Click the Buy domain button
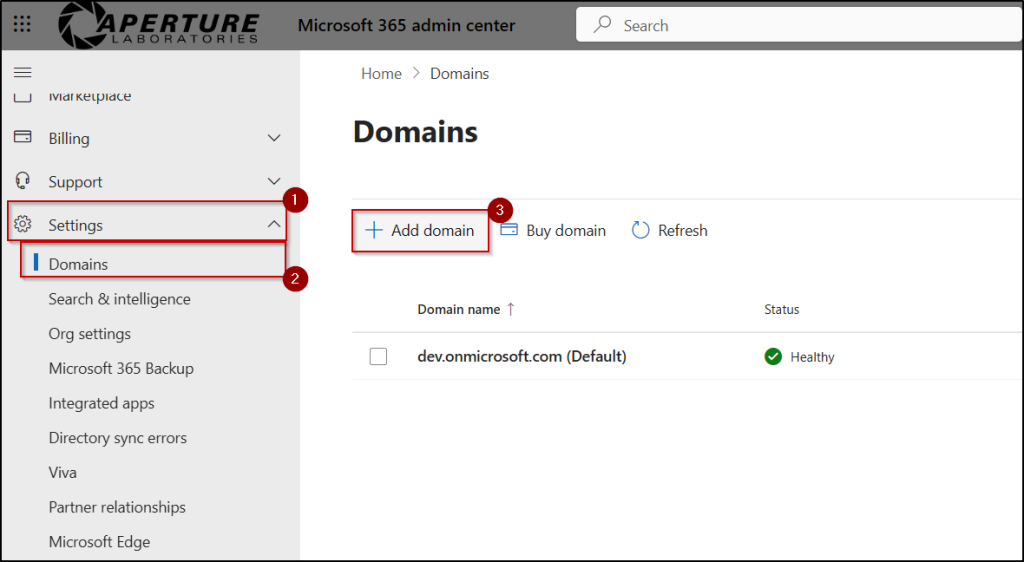 (x=553, y=230)
